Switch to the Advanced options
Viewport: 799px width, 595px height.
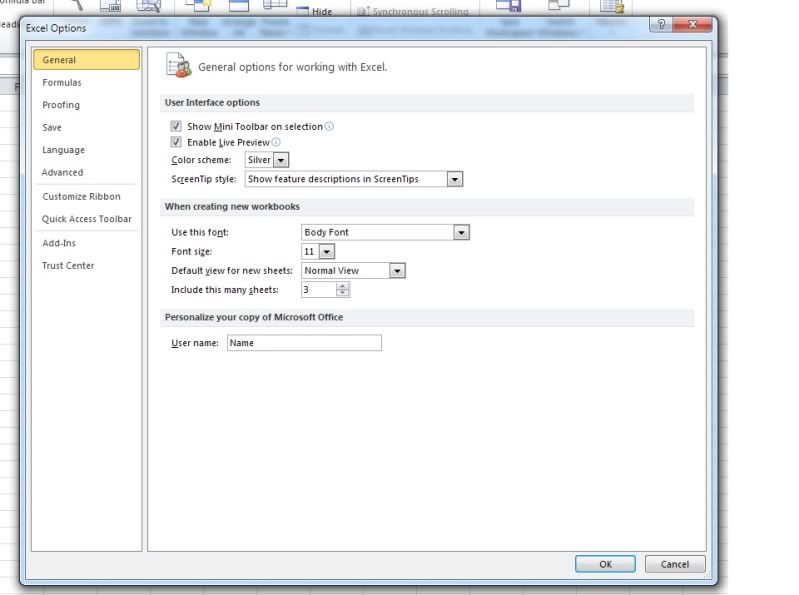click(x=62, y=172)
